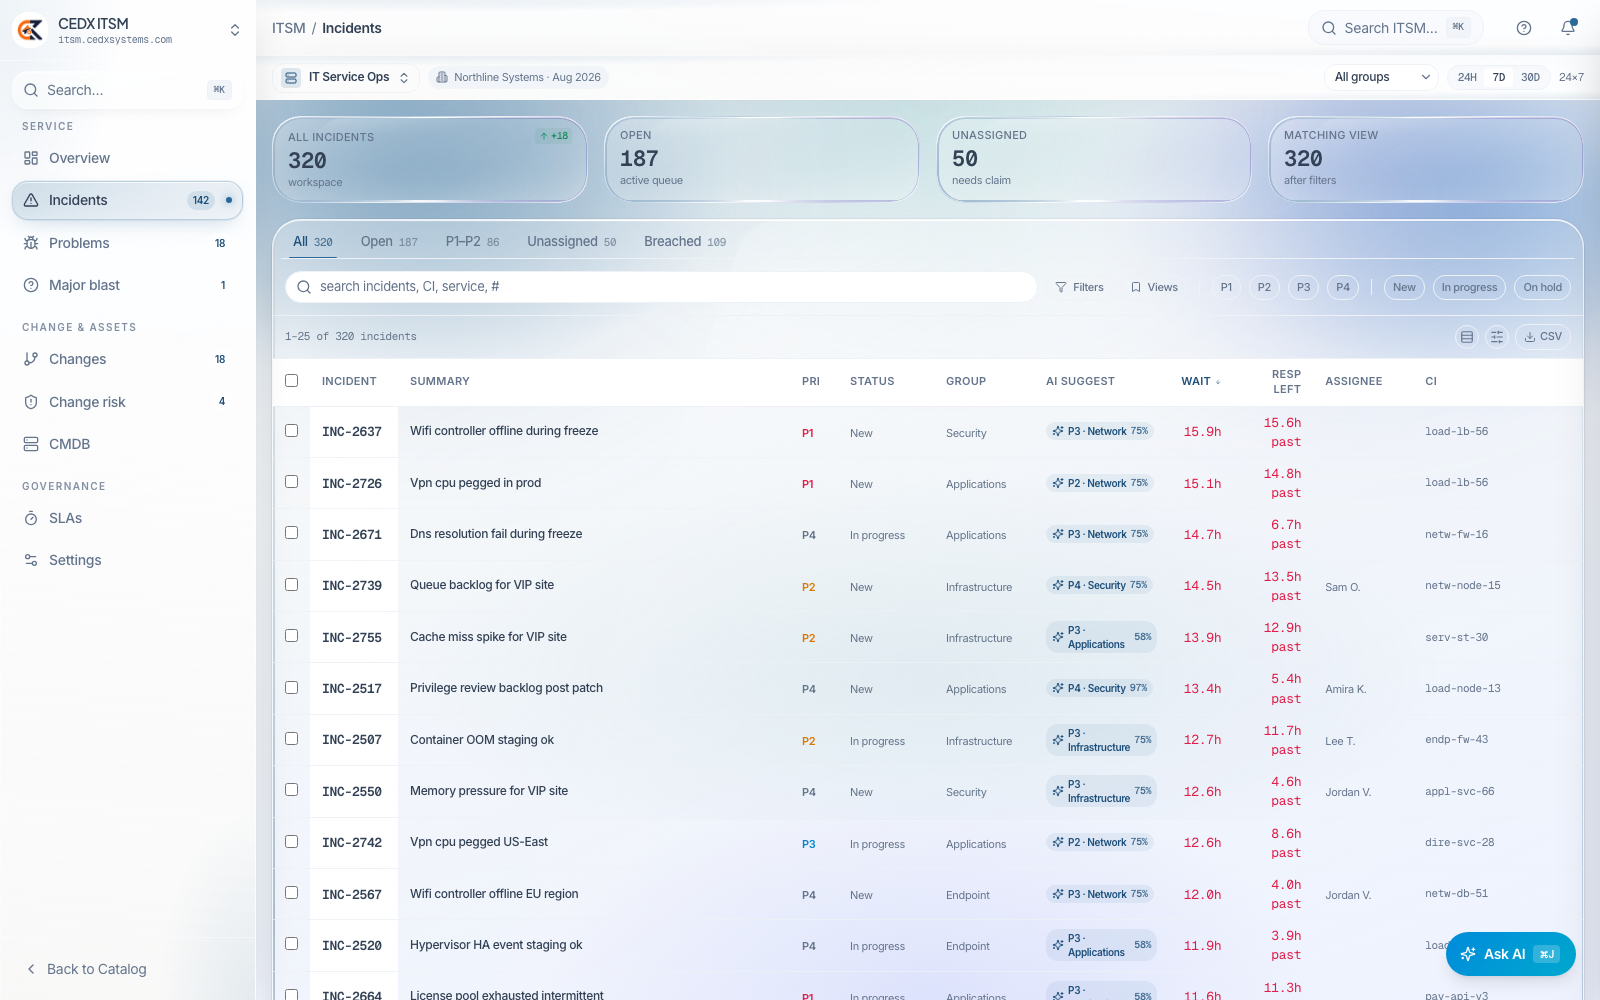Focus the search incidents input field
Screen dimensions: 1600x1000
(661, 287)
